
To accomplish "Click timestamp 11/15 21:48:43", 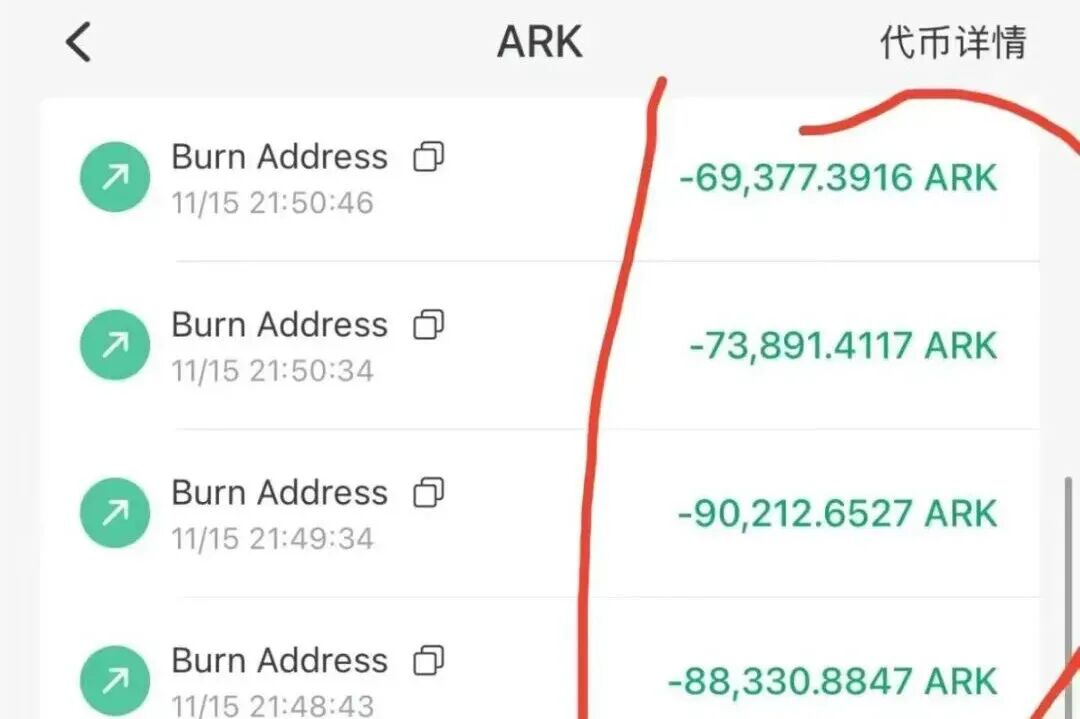I will coord(273,706).
